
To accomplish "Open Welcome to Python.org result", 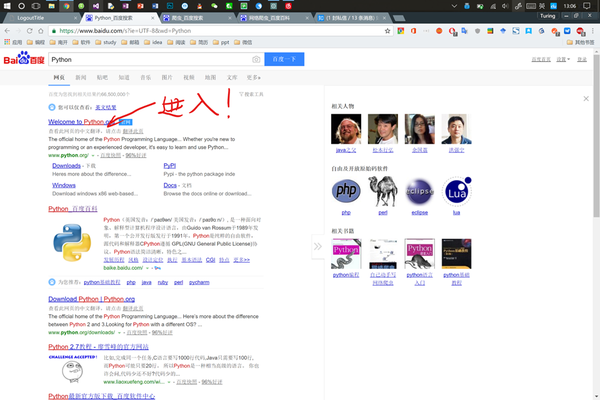I will click(80, 122).
